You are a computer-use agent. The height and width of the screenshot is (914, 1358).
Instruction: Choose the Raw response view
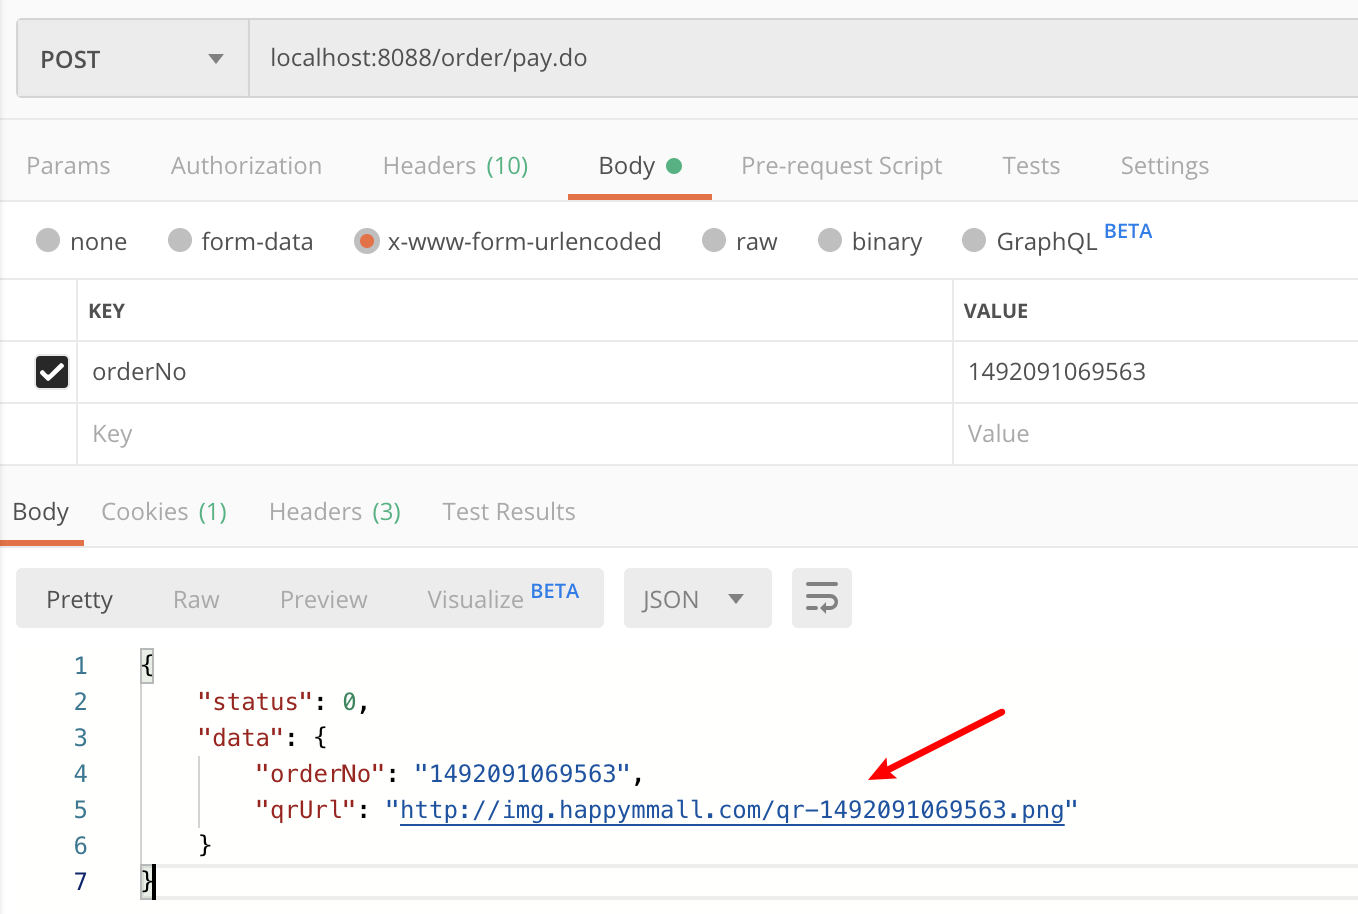point(196,599)
